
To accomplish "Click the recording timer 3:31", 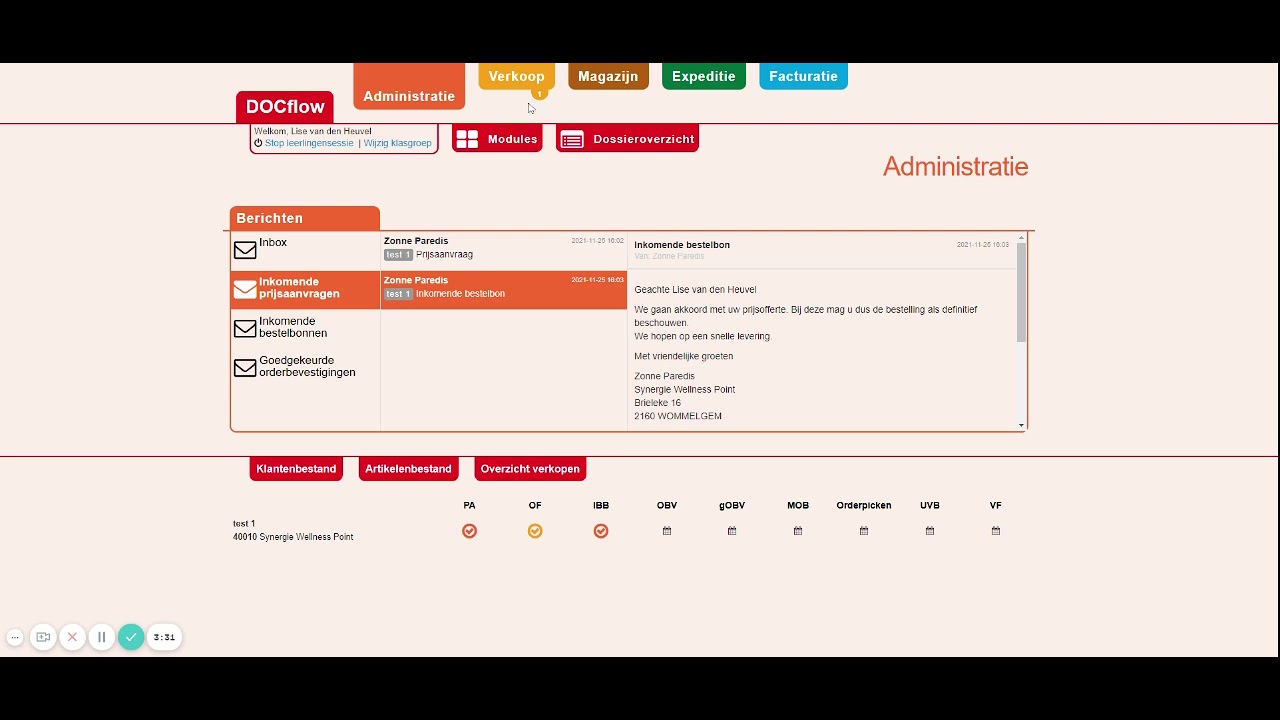I will [164, 637].
